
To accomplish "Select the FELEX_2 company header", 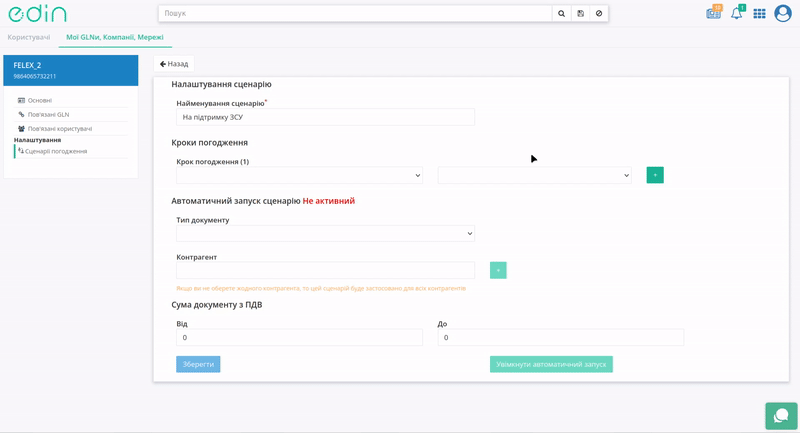I will click(x=70, y=70).
